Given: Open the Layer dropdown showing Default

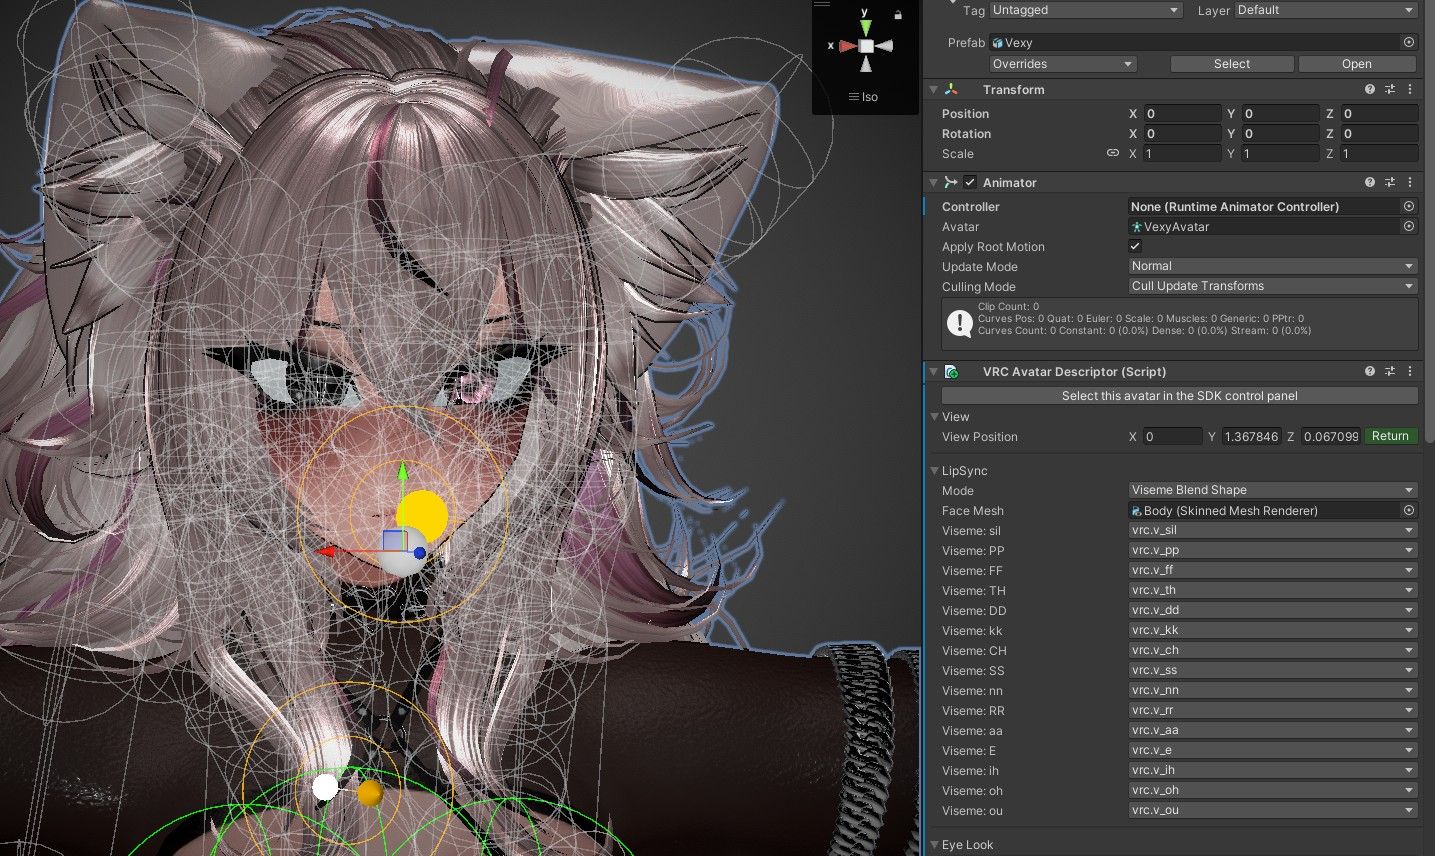Looking at the screenshot, I should point(1326,10).
